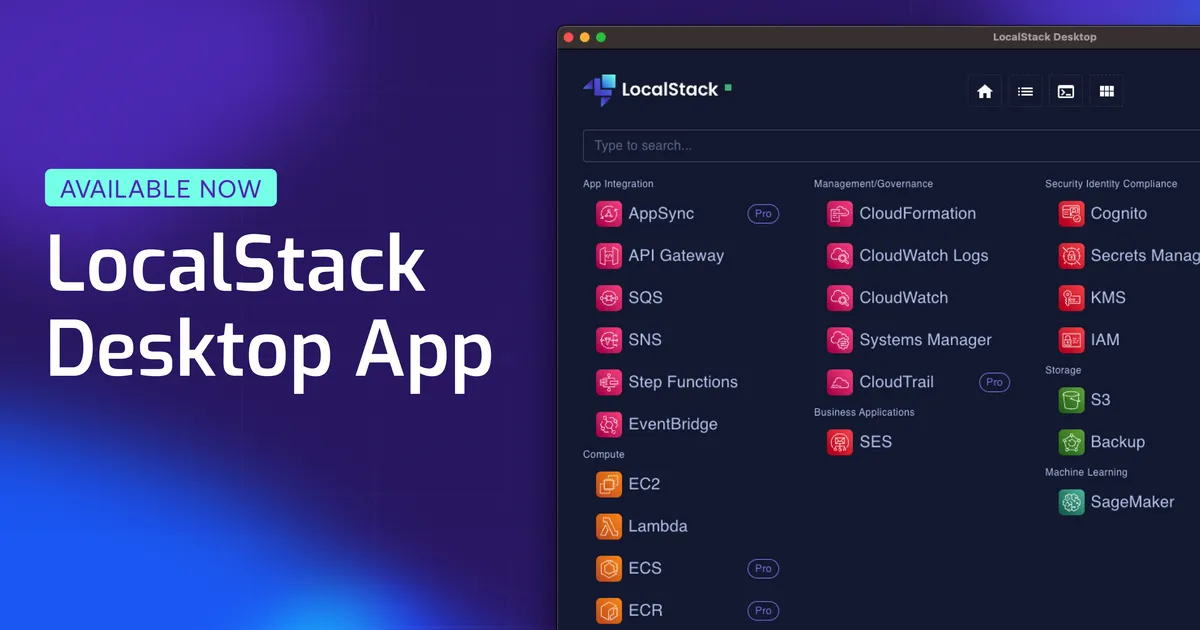Click in the 'Type to search...' field
1200x630 pixels.
891,146
